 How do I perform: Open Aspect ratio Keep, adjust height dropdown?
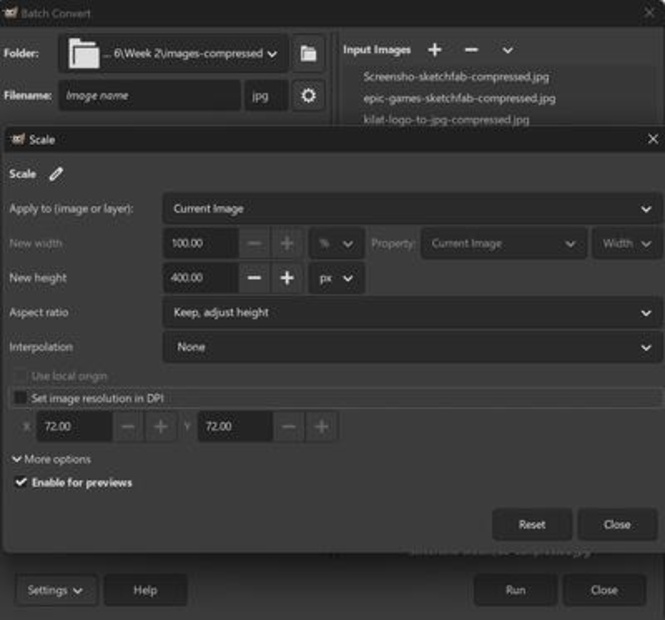coord(412,313)
